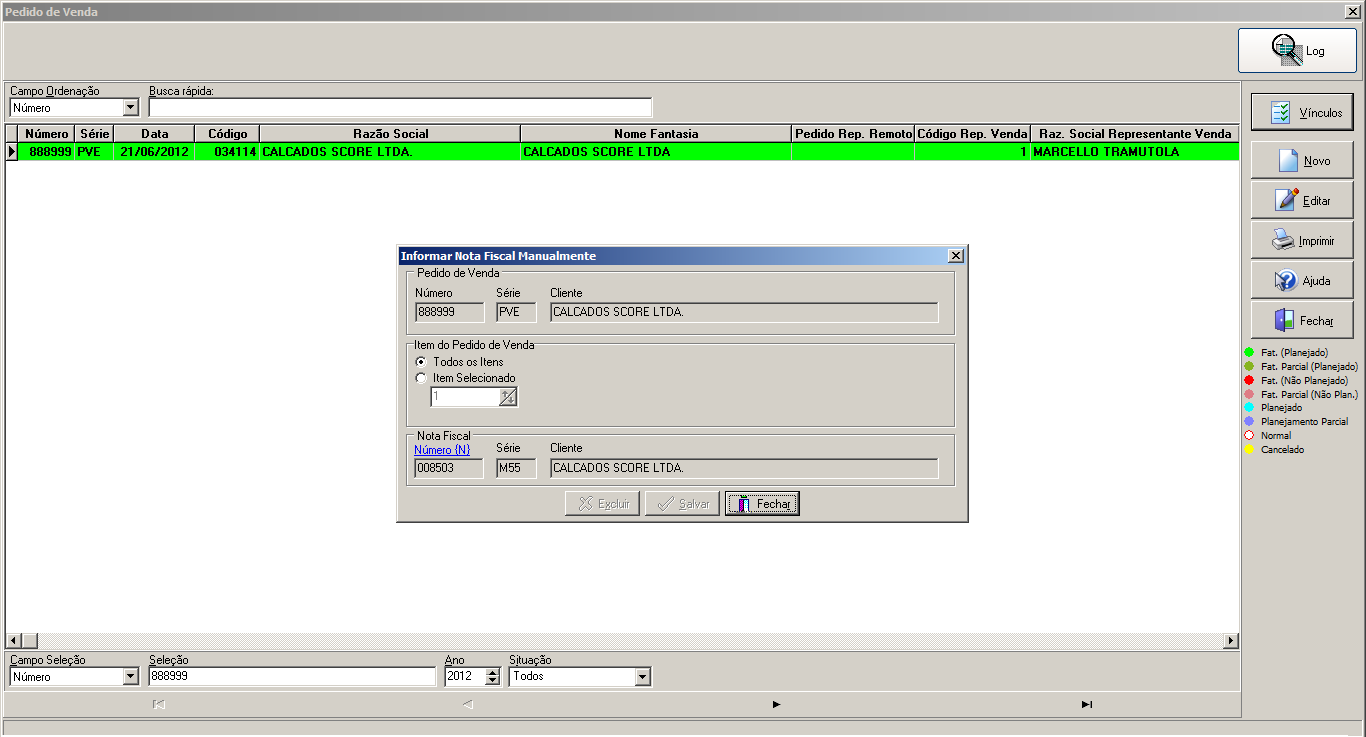
Task: Expand the Campo Seleção dropdown
Action: (x=131, y=676)
